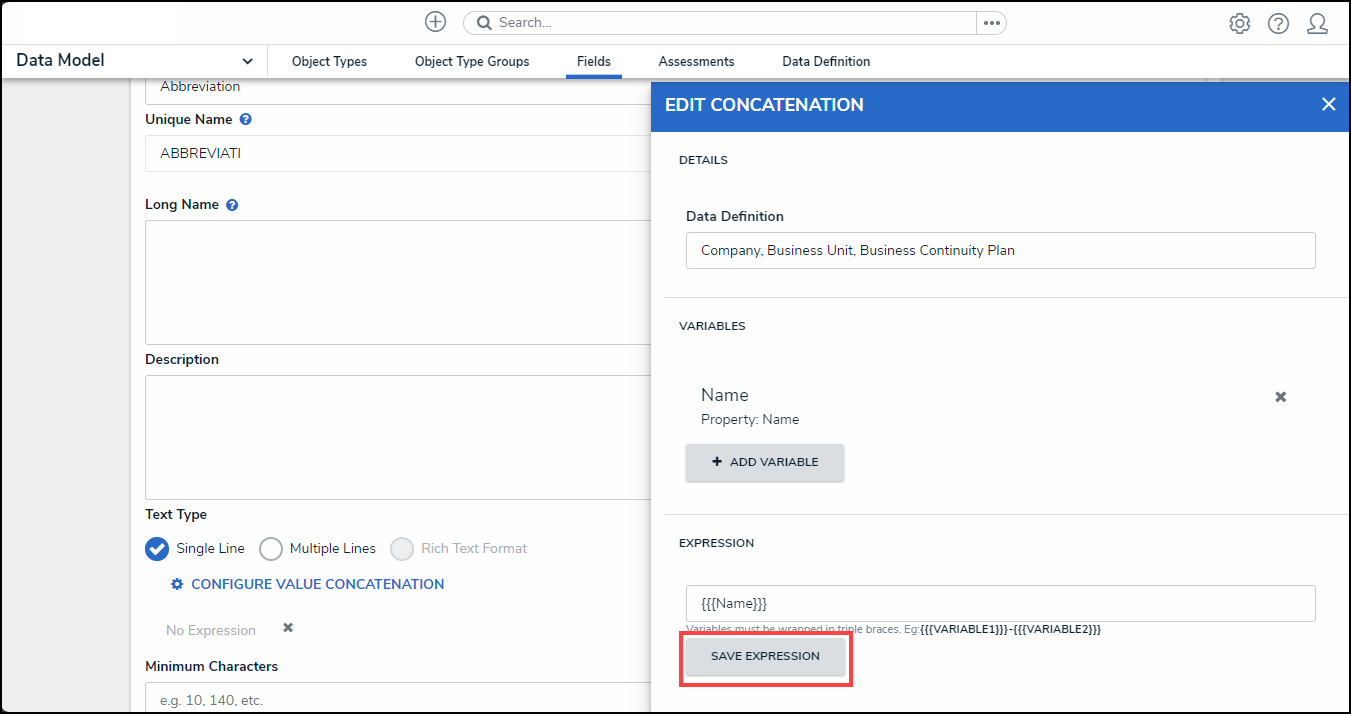Viewport: 1351px width, 714px height.
Task: Click the Long Name help icon
Action: (x=232, y=205)
